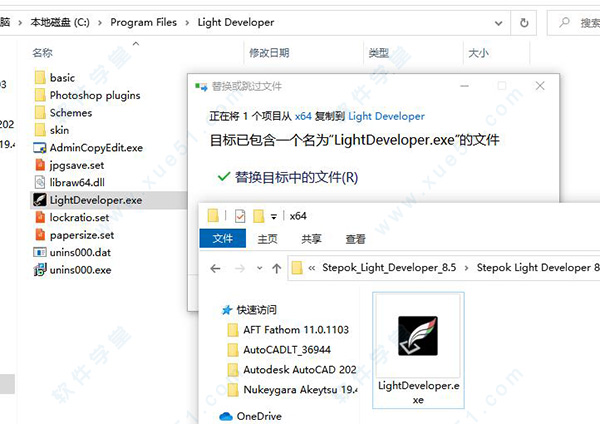Minimize the 替换或跳过文件 dialog

465,86
